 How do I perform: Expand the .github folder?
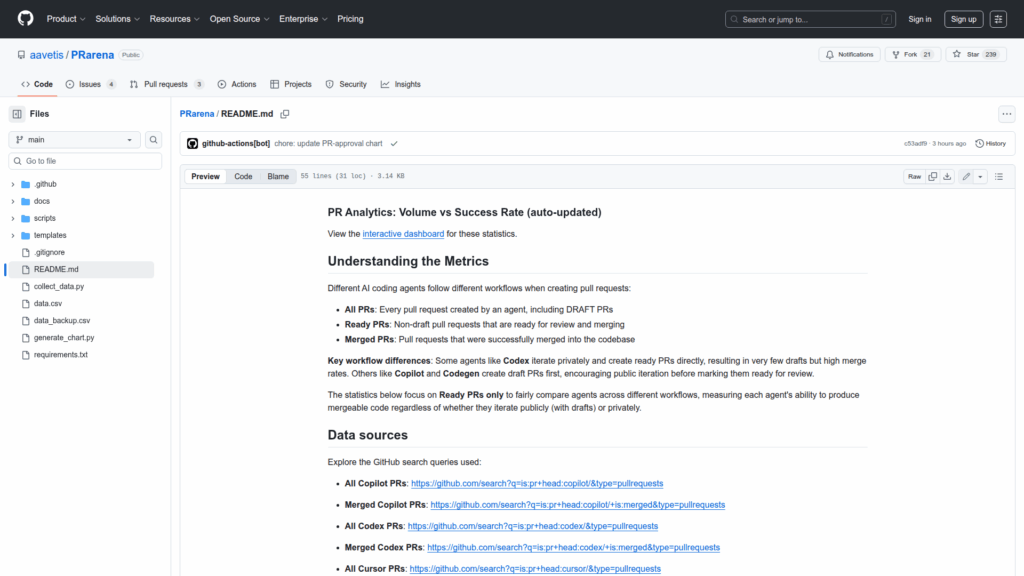tap(12, 184)
